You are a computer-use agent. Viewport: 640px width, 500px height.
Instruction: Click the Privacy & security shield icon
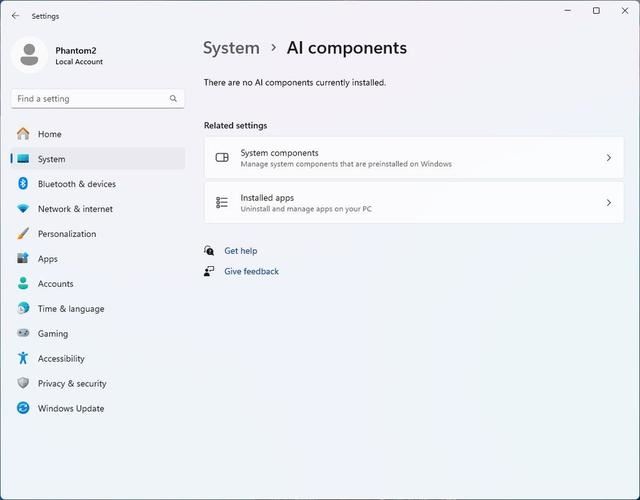point(23,384)
